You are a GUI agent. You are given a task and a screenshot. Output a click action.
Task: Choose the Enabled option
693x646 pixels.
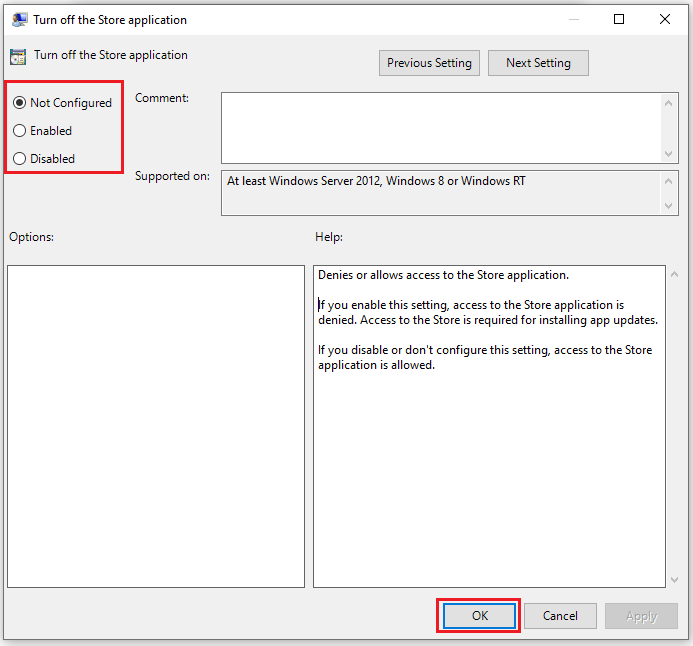click(x=20, y=131)
